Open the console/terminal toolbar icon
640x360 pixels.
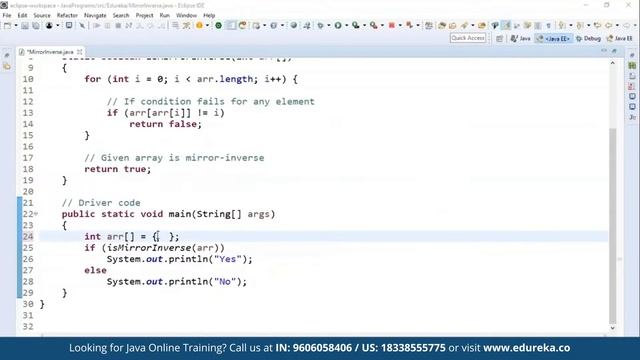[x=69, y=26]
